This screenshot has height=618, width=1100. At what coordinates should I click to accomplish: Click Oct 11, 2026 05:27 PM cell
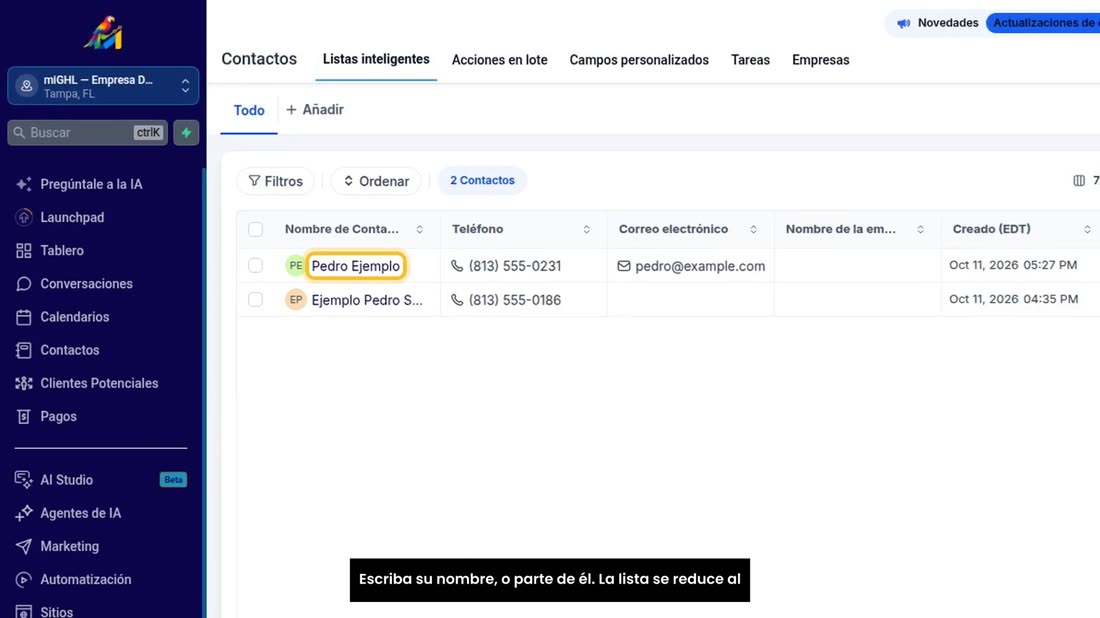coord(1013,265)
